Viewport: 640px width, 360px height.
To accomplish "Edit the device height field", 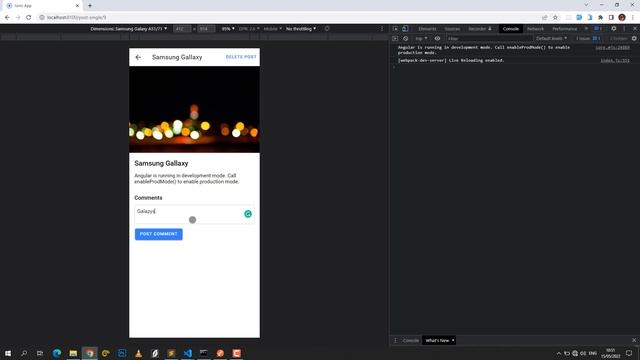I will click(206, 29).
